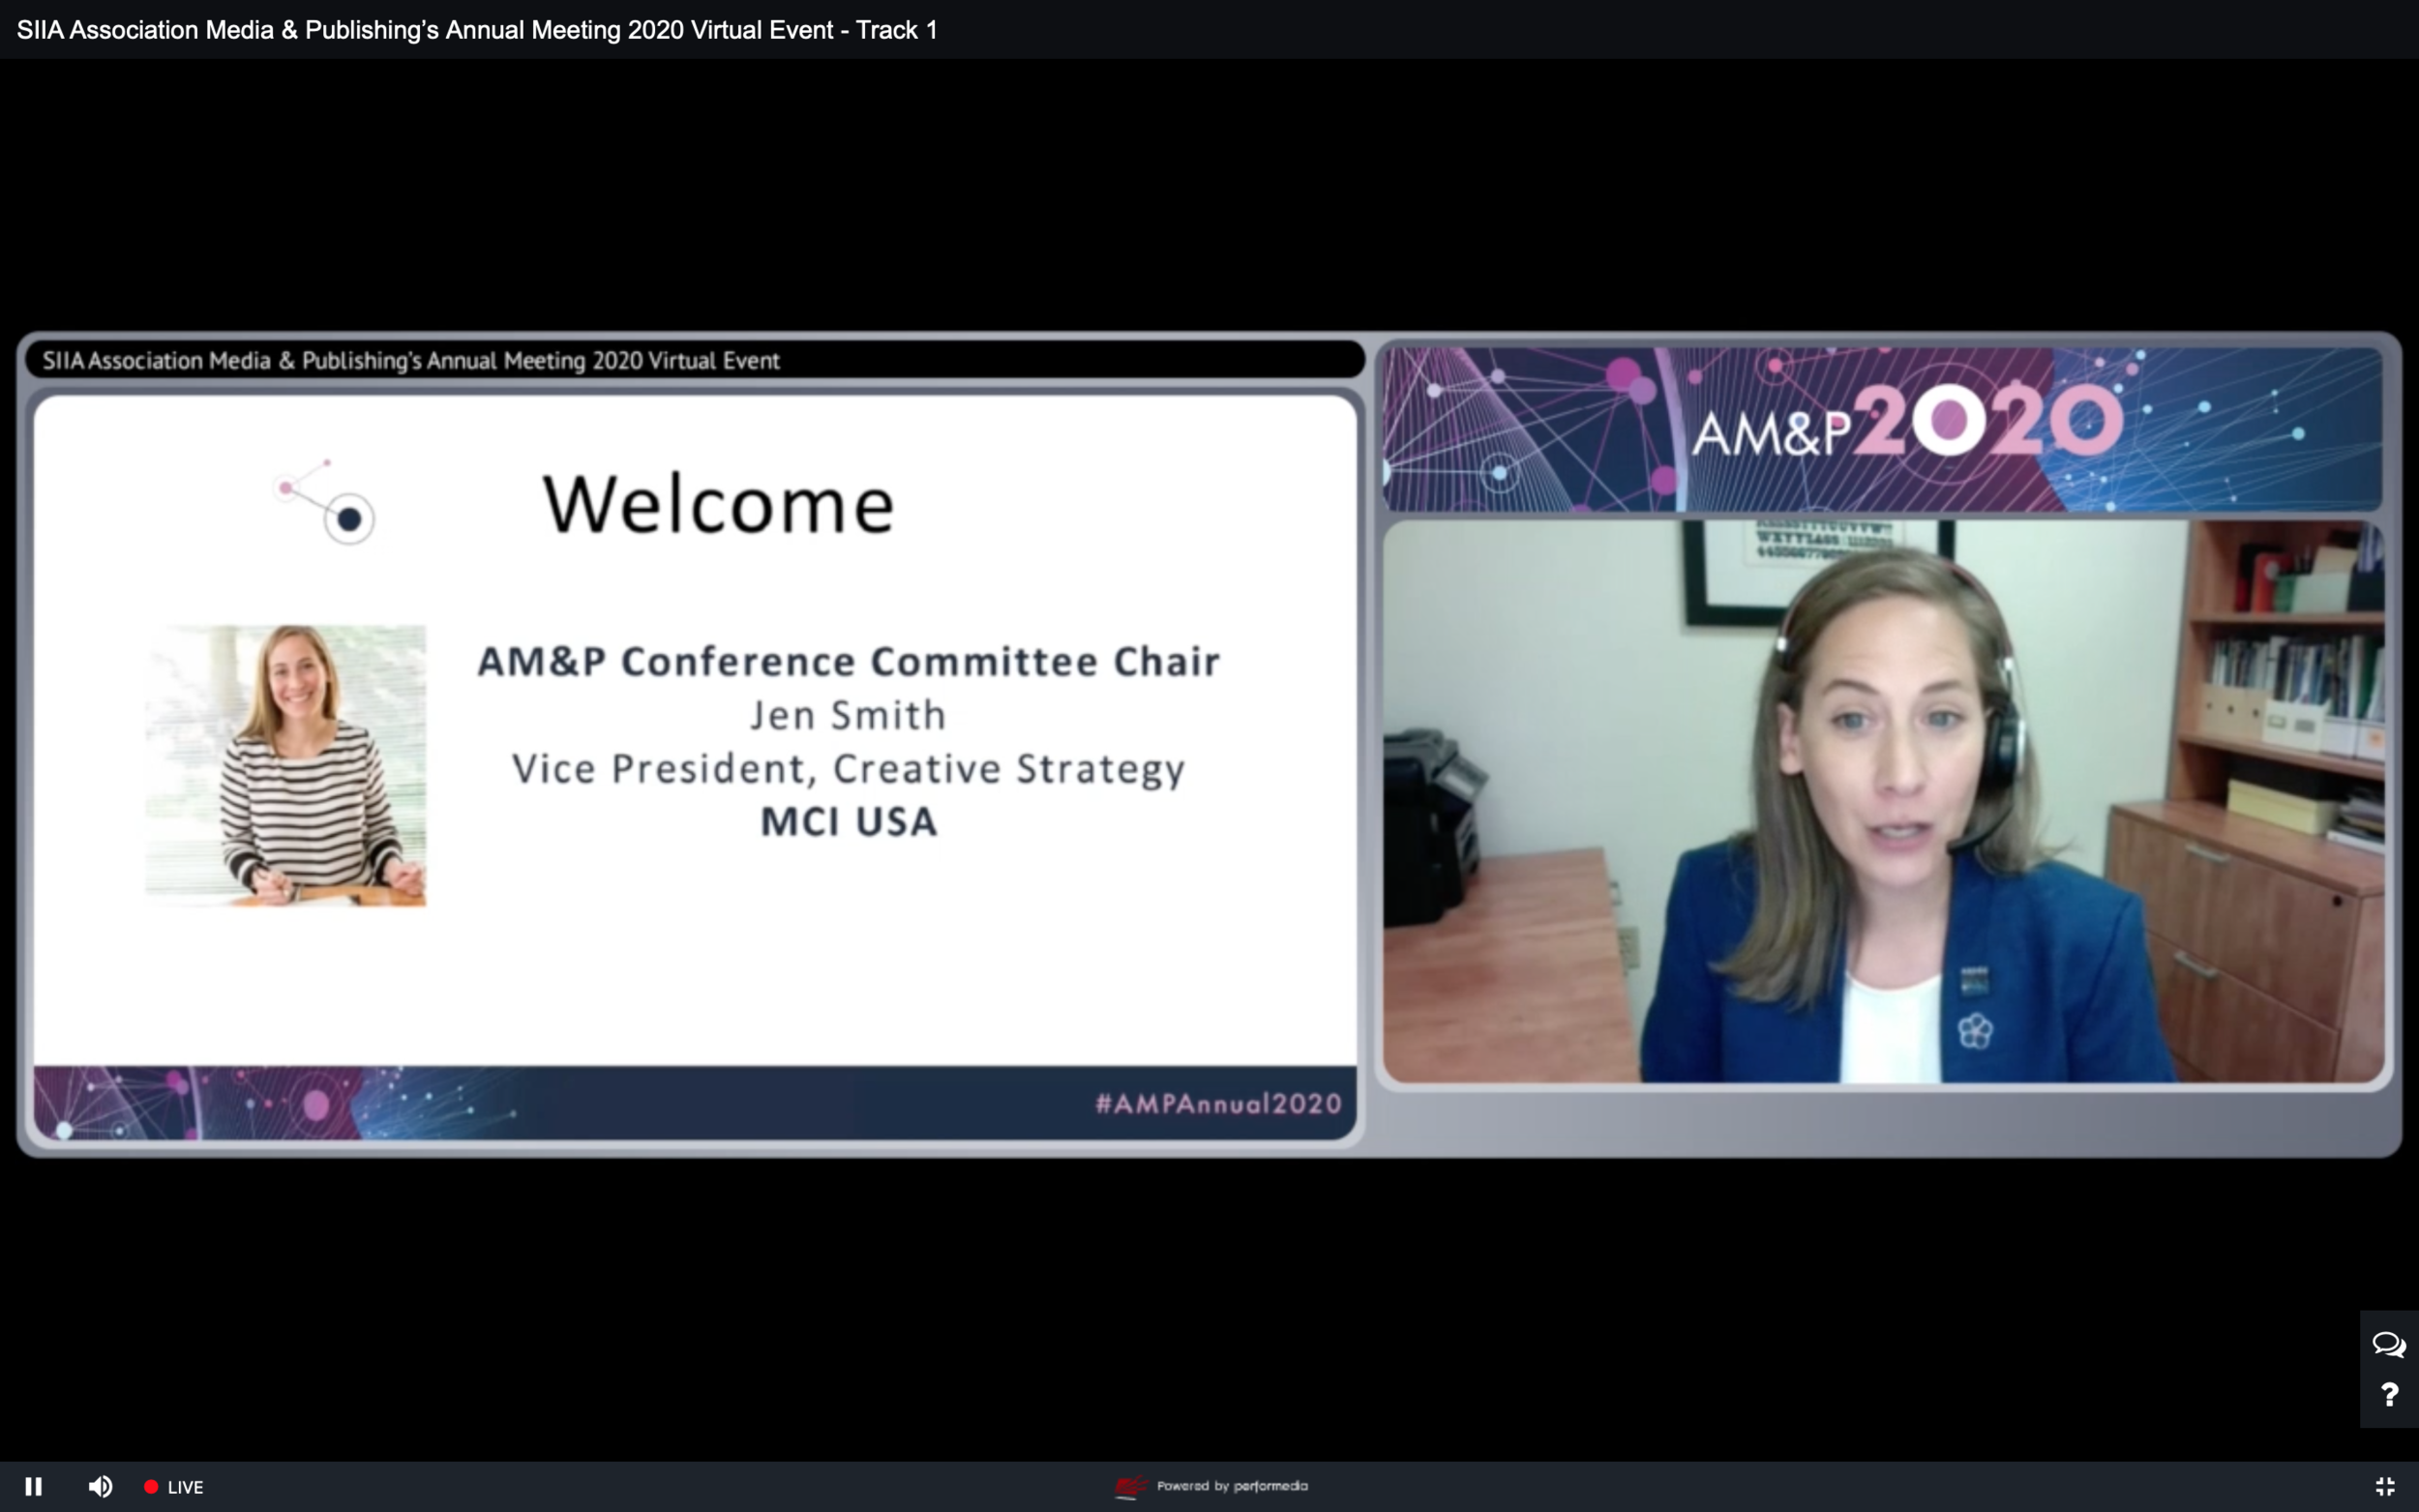Open the Powered by performedia link
The height and width of the screenshot is (1512, 2419).
click(1232, 1486)
